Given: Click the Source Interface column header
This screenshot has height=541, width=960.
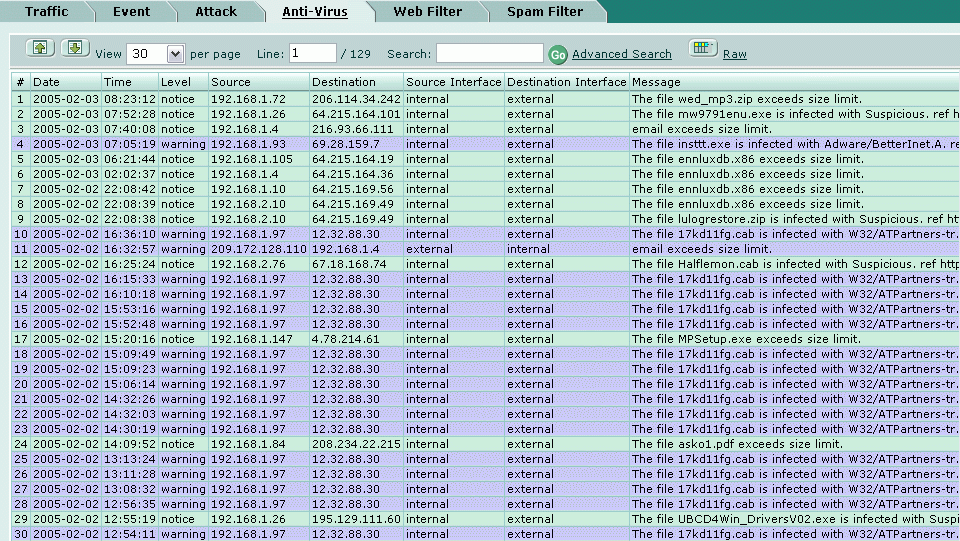Looking at the screenshot, I should [454, 82].
